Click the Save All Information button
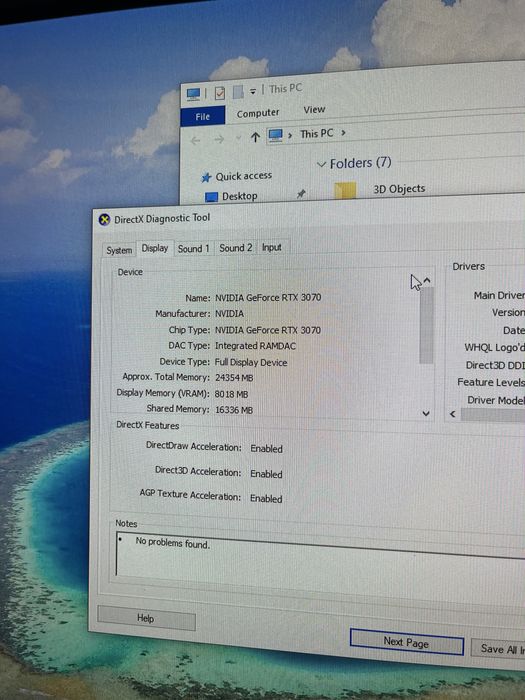This screenshot has height=700, width=525. 498,649
